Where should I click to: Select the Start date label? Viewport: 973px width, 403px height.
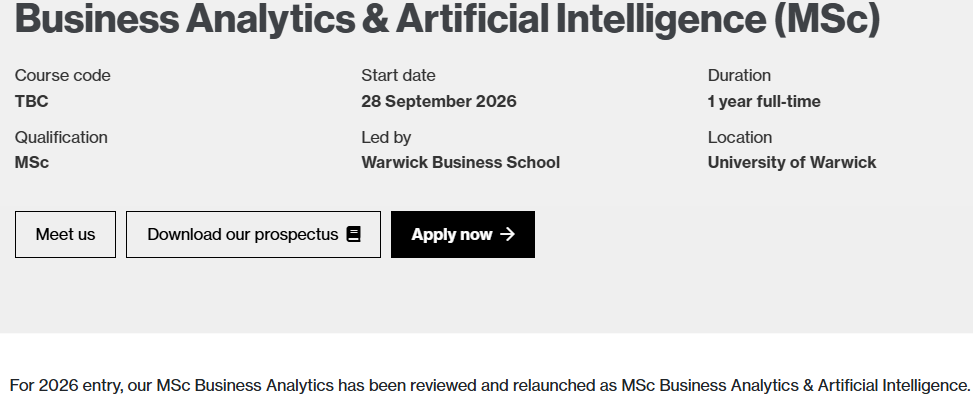tap(398, 75)
